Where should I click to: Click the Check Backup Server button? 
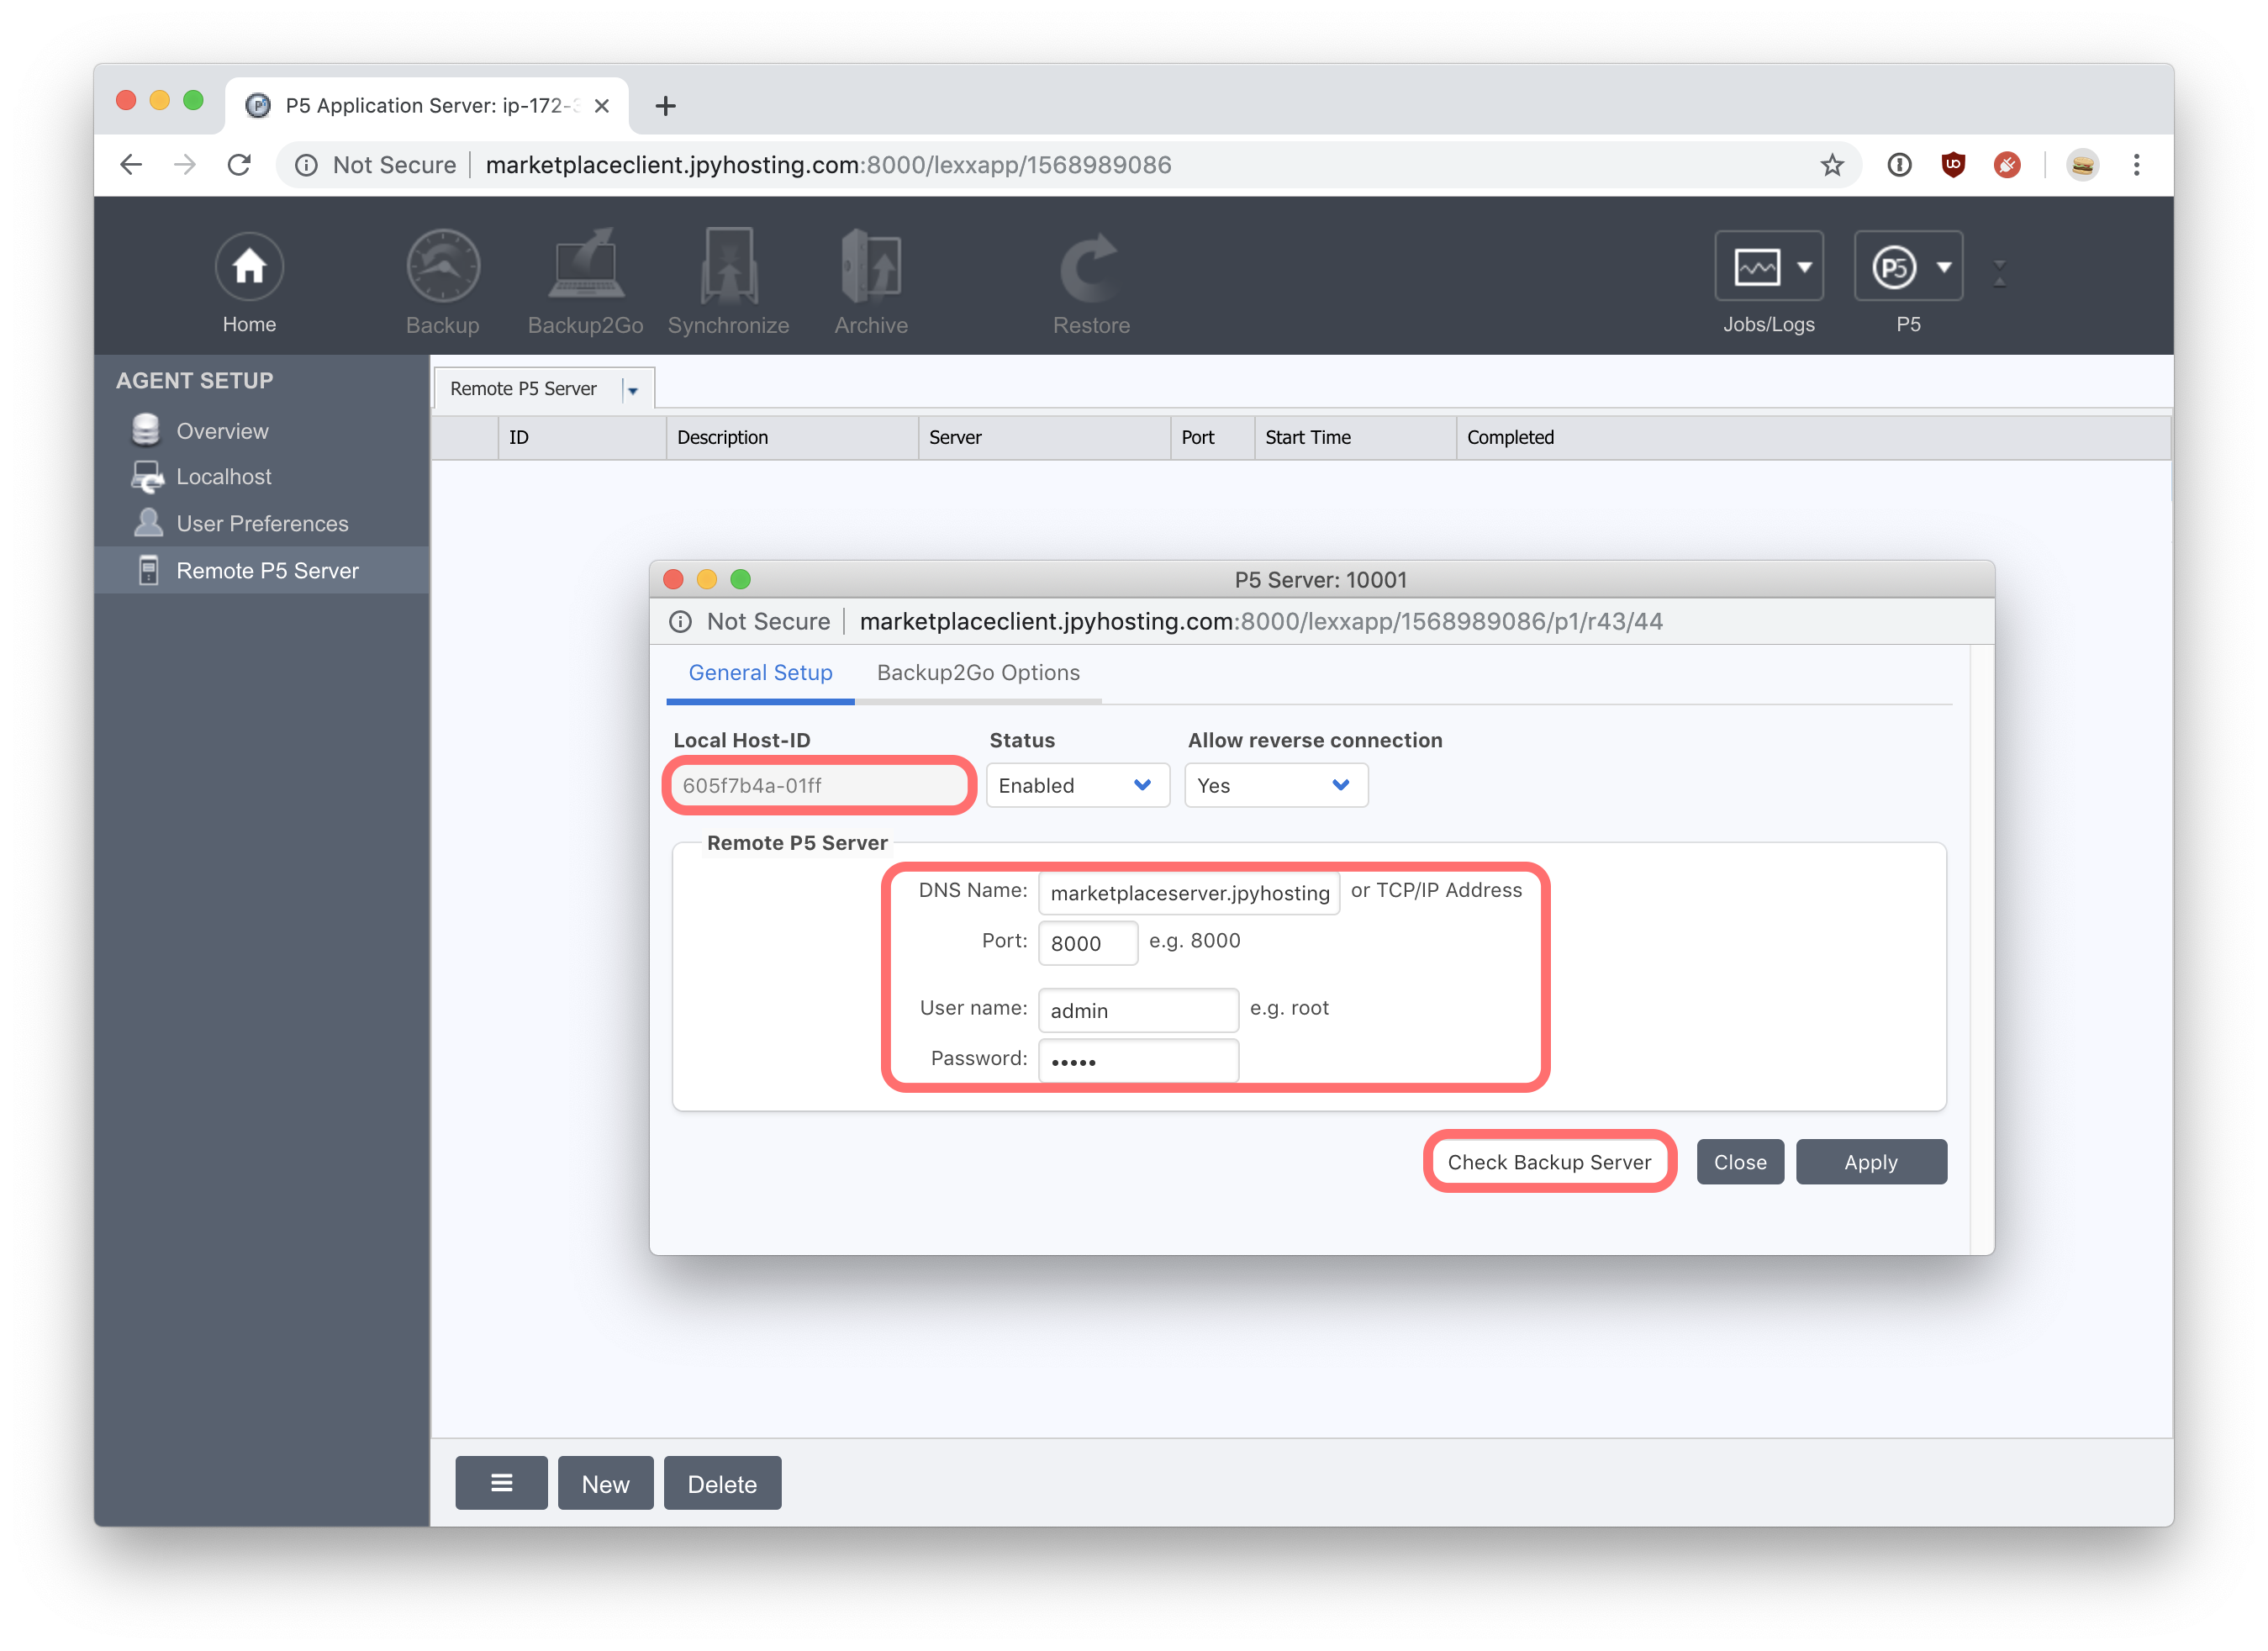(1549, 1163)
